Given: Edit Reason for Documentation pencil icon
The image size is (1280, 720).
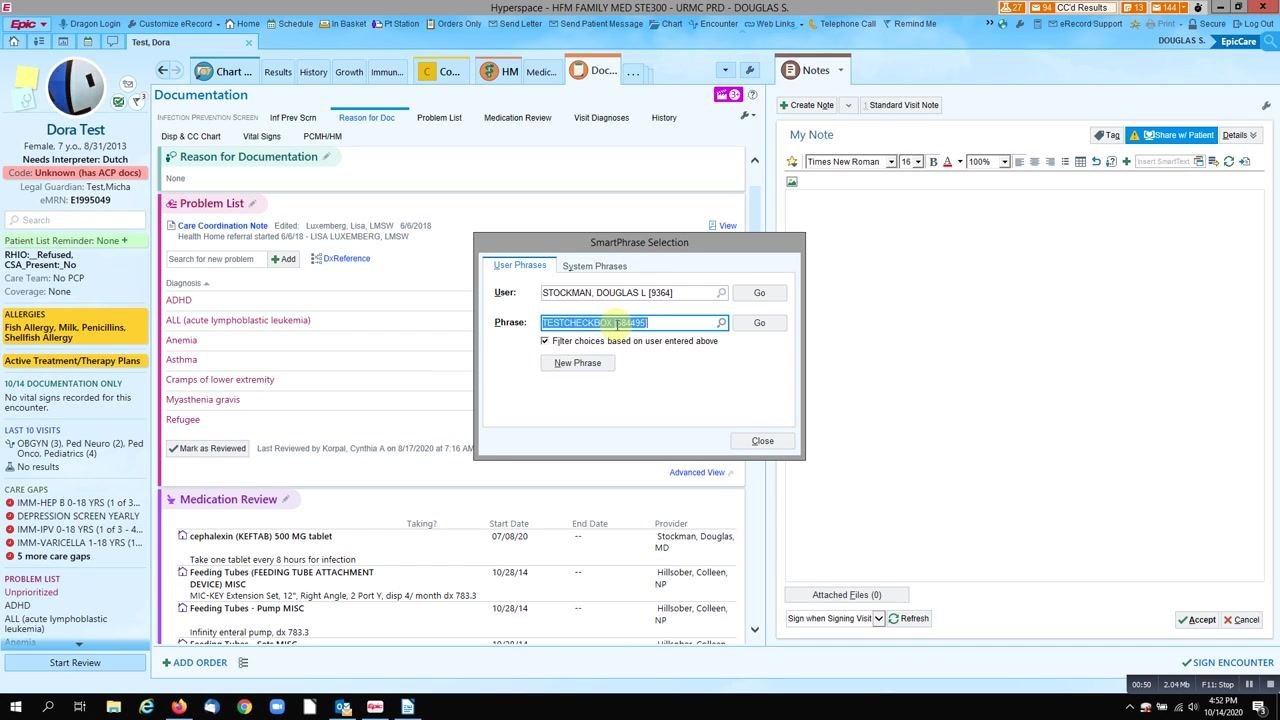Looking at the screenshot, I should point(326,157).
